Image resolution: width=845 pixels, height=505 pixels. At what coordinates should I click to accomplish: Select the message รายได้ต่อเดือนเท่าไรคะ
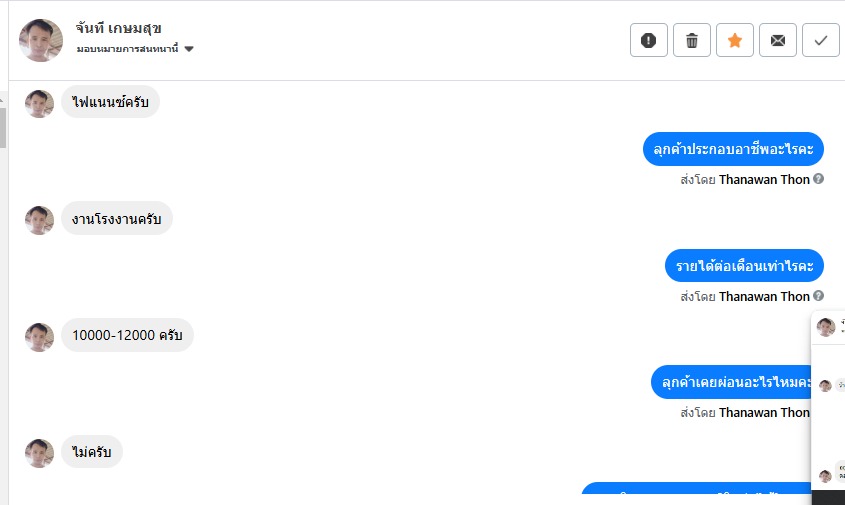[x=743, y=266]
